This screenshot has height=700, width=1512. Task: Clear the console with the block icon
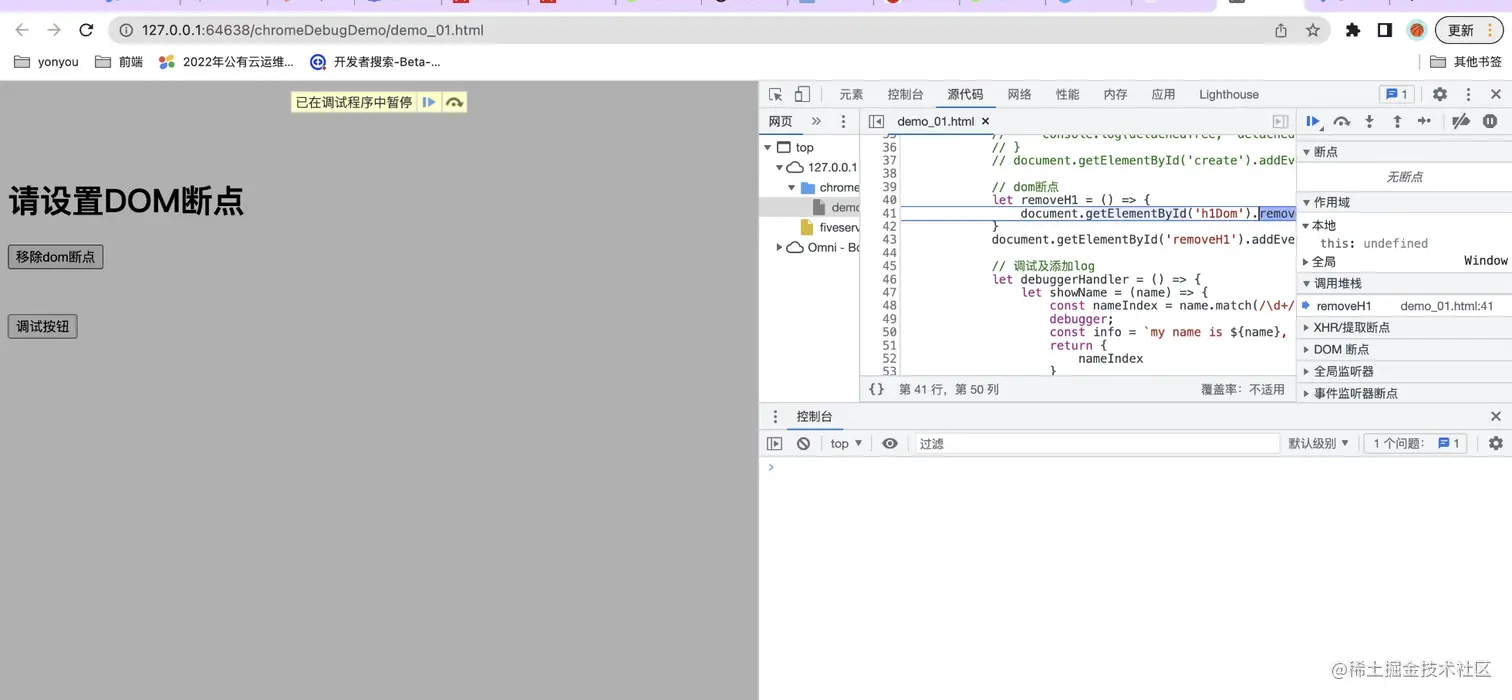(803, 443)
